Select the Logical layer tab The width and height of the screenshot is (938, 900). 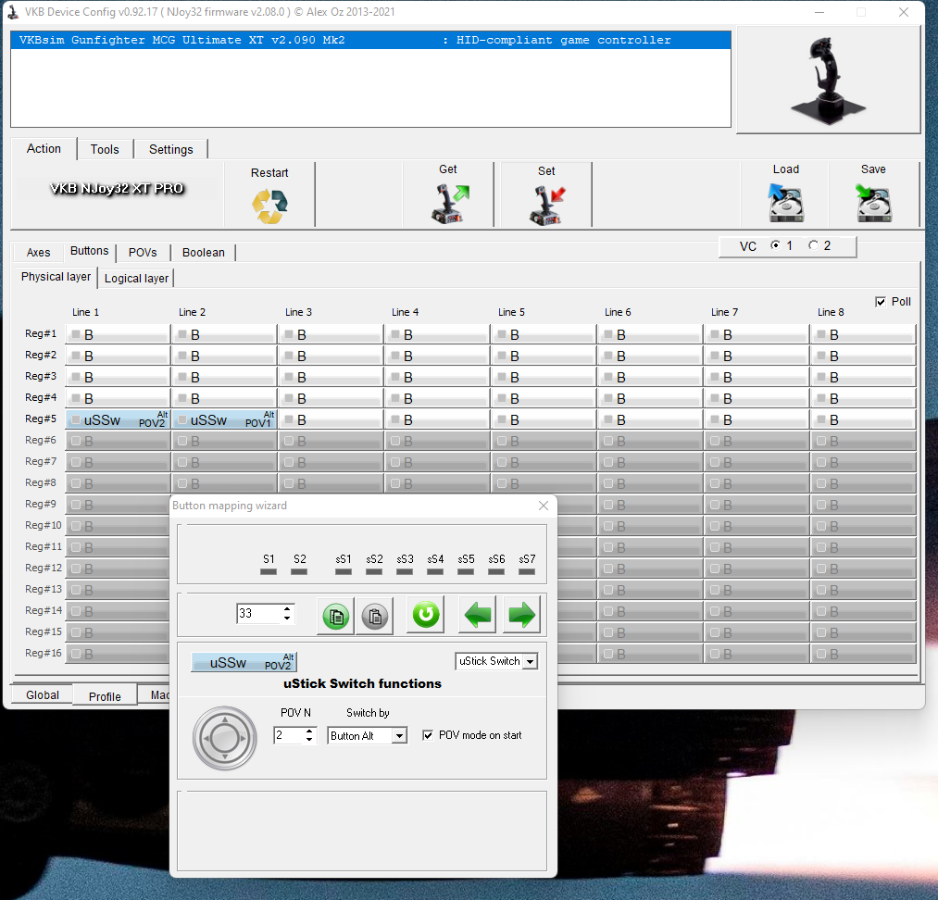[136, 278]
